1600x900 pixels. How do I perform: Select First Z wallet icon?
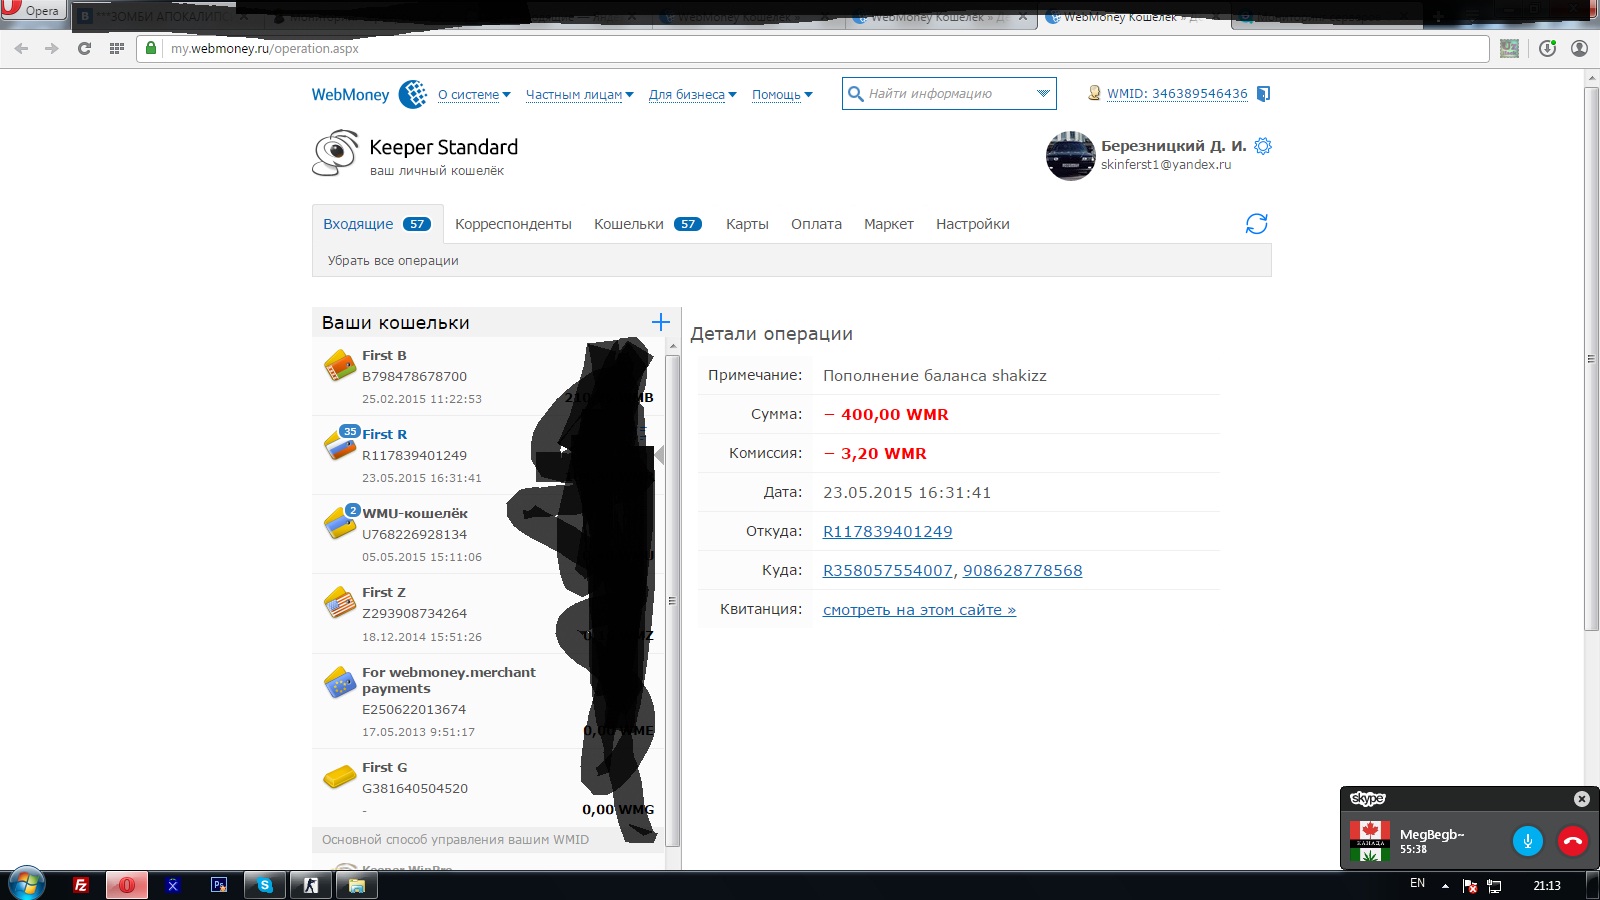340,602
